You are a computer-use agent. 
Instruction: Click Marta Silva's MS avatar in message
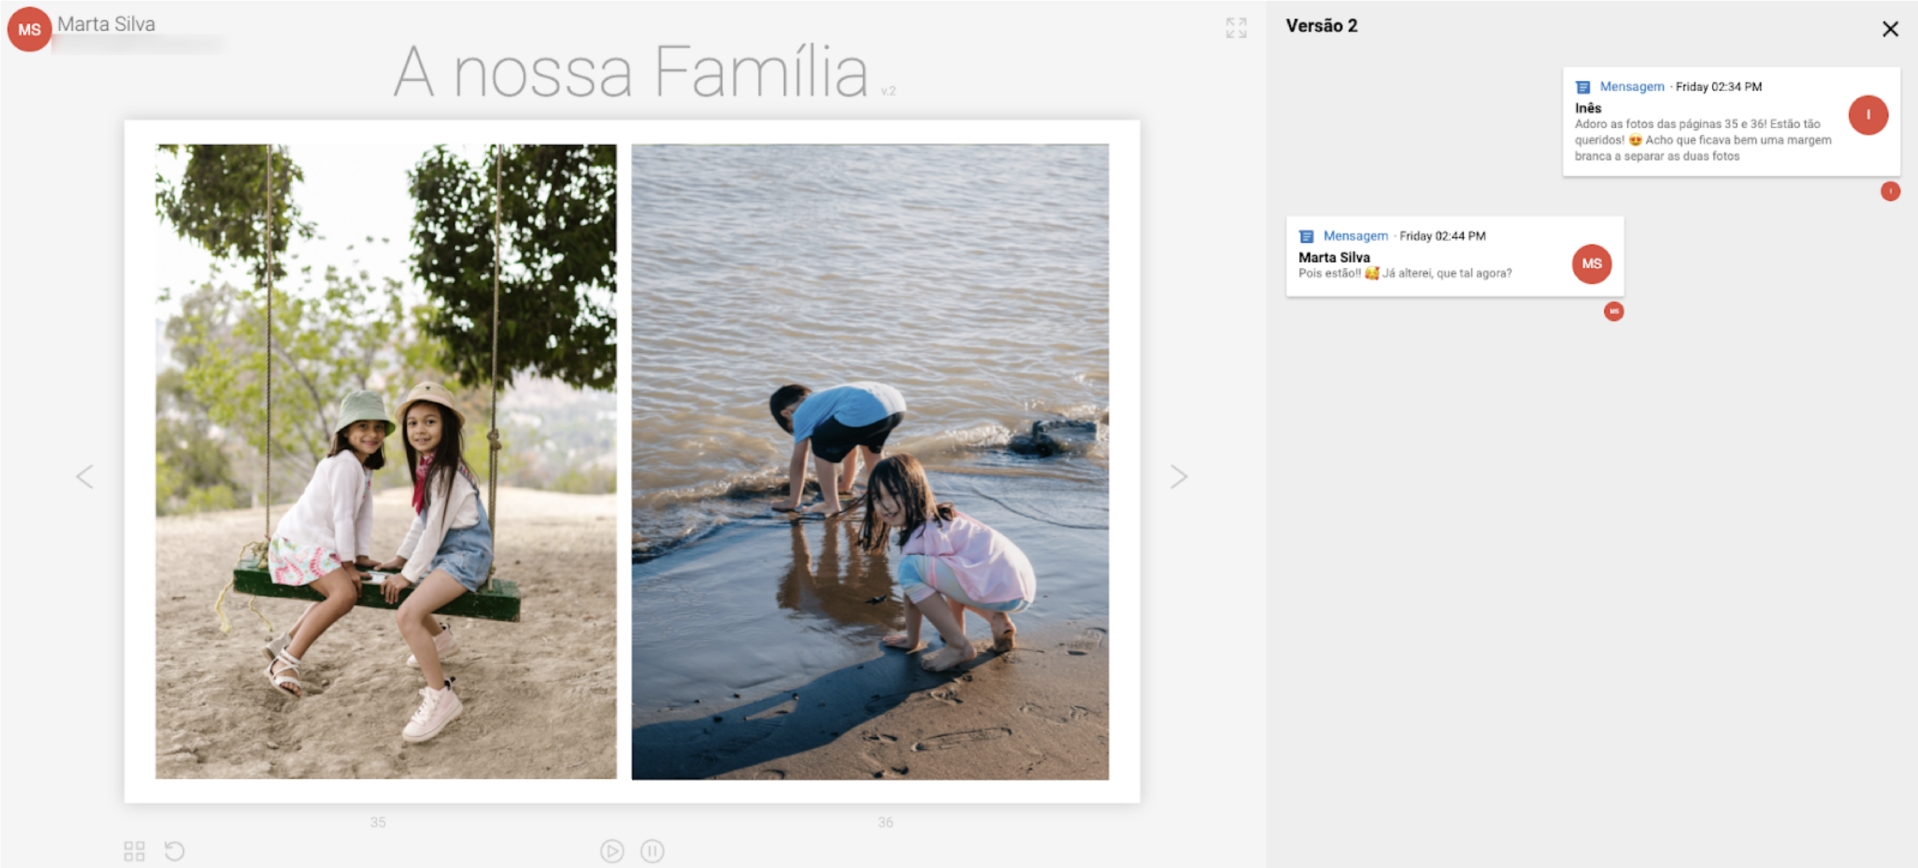[x=1591, y=264]
